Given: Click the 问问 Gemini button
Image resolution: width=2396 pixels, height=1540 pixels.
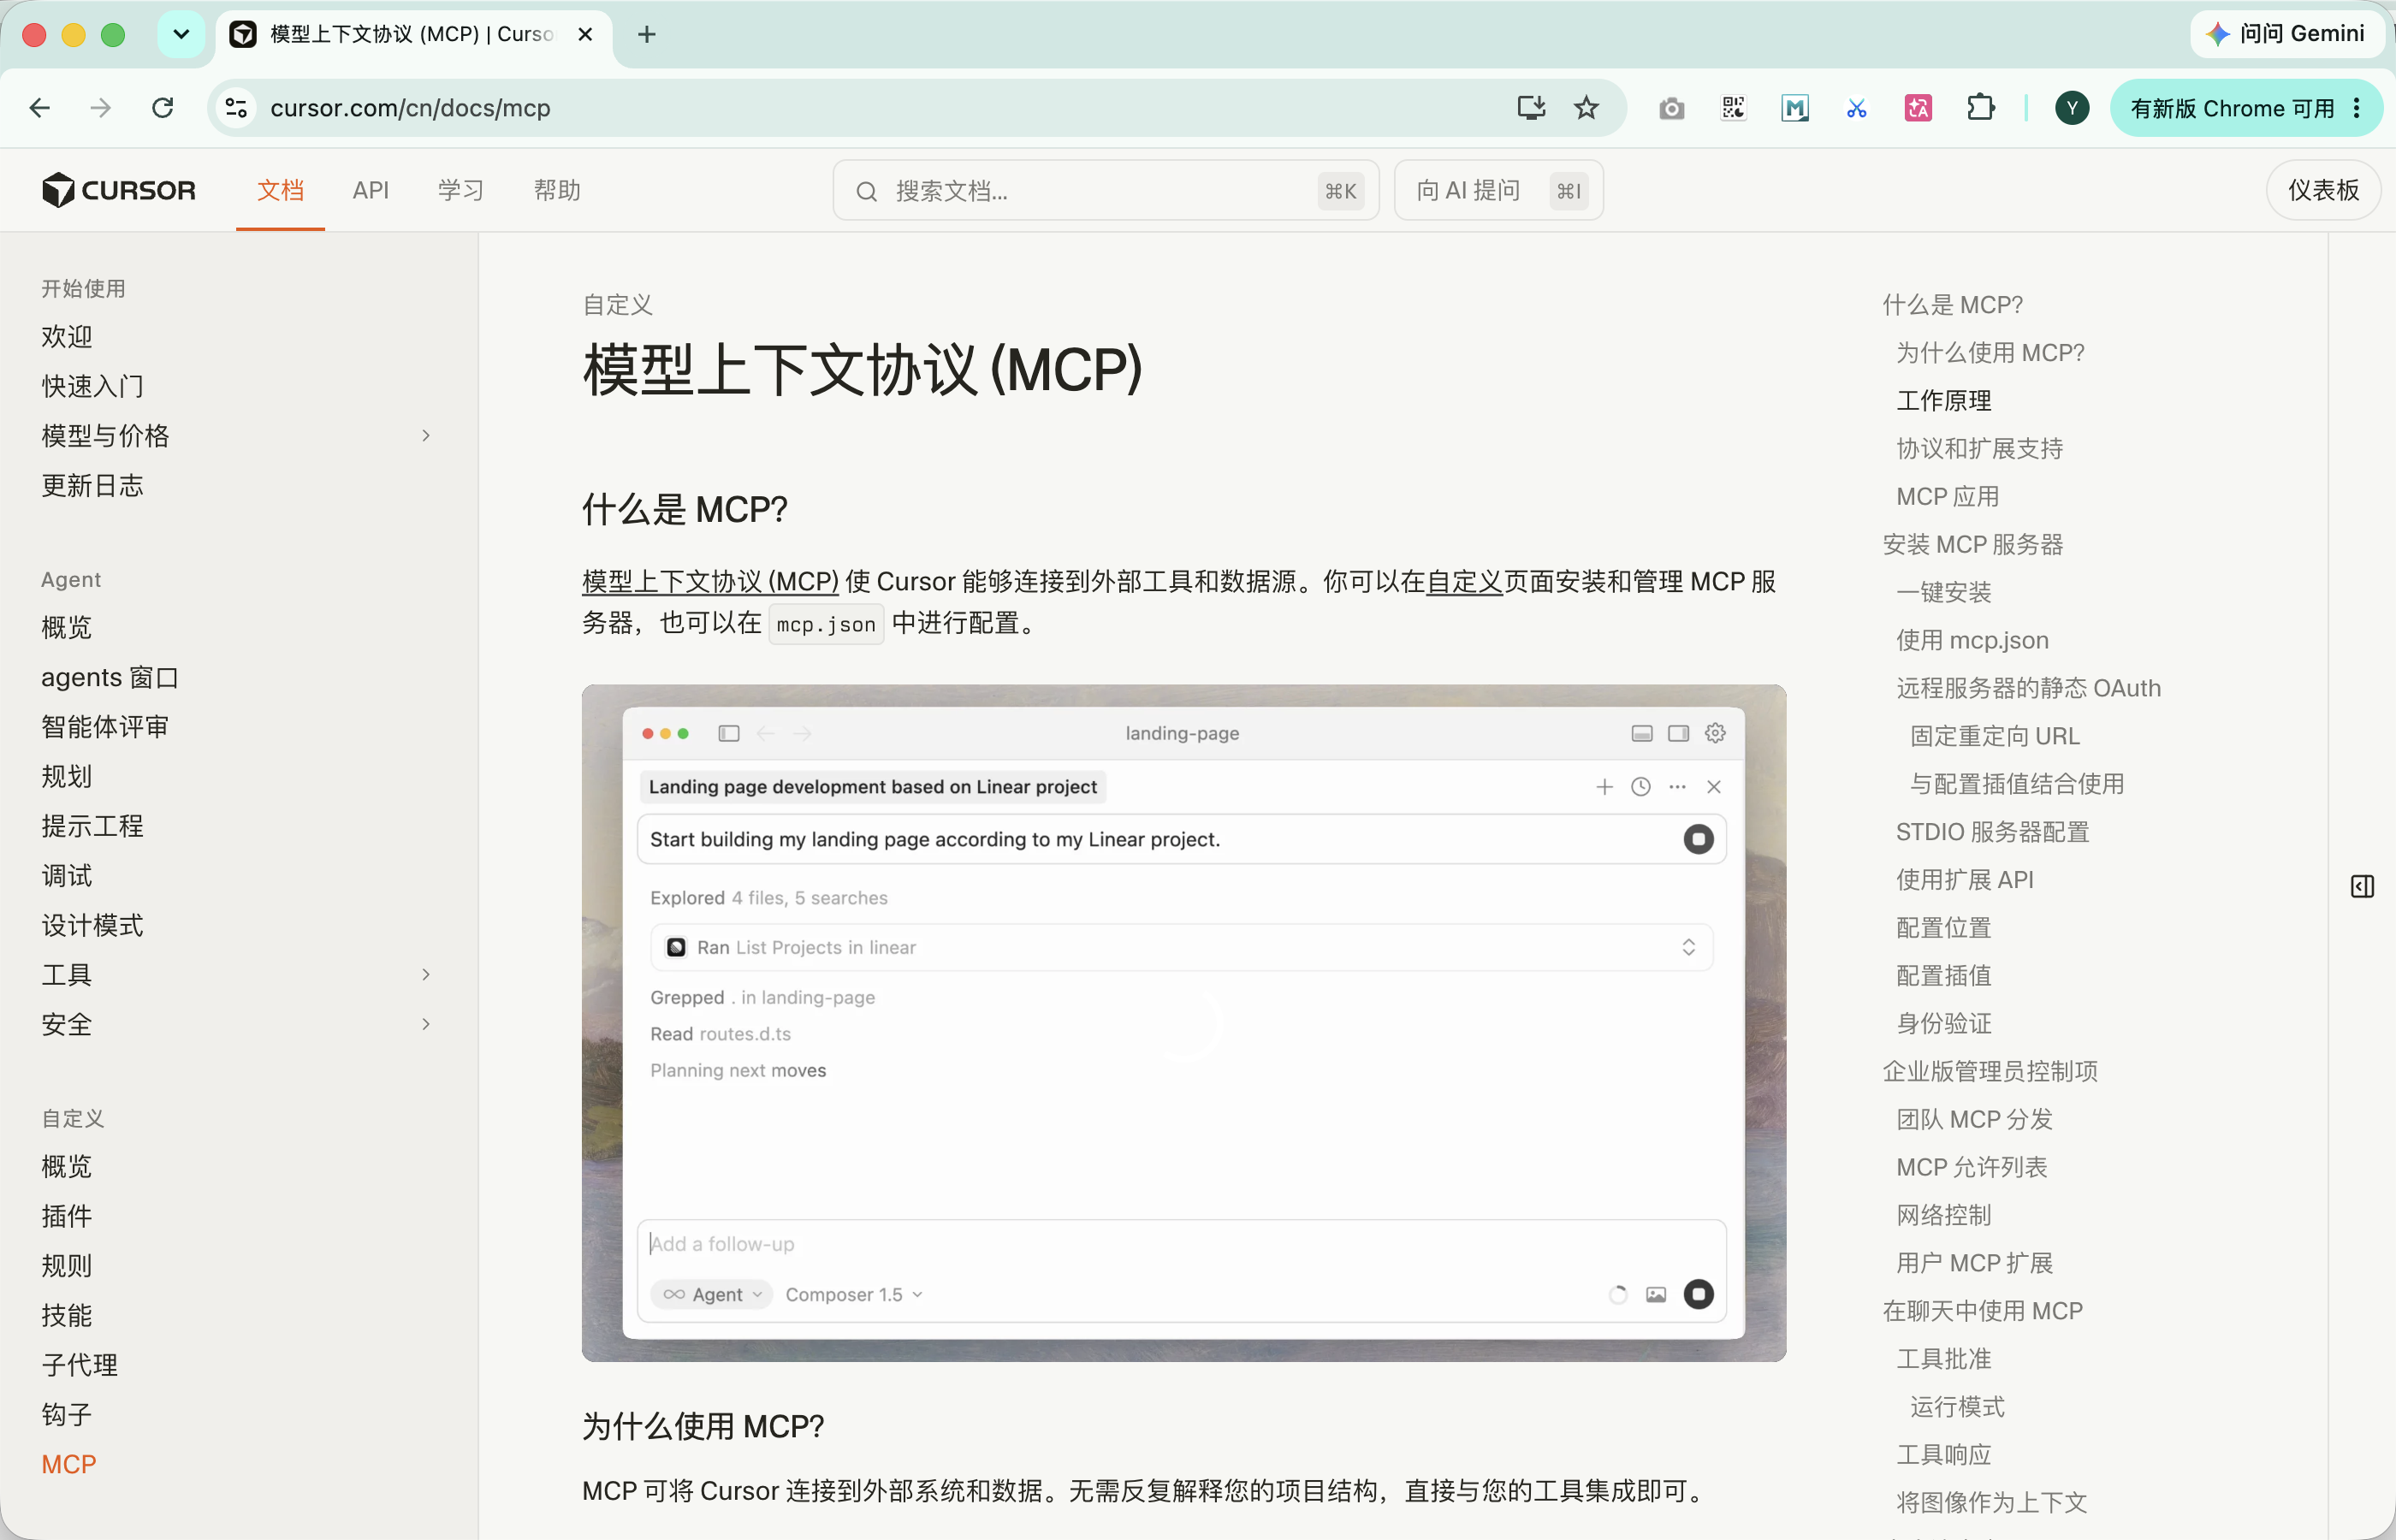Looking at the screenshot, I should [x=2286, y=34].
